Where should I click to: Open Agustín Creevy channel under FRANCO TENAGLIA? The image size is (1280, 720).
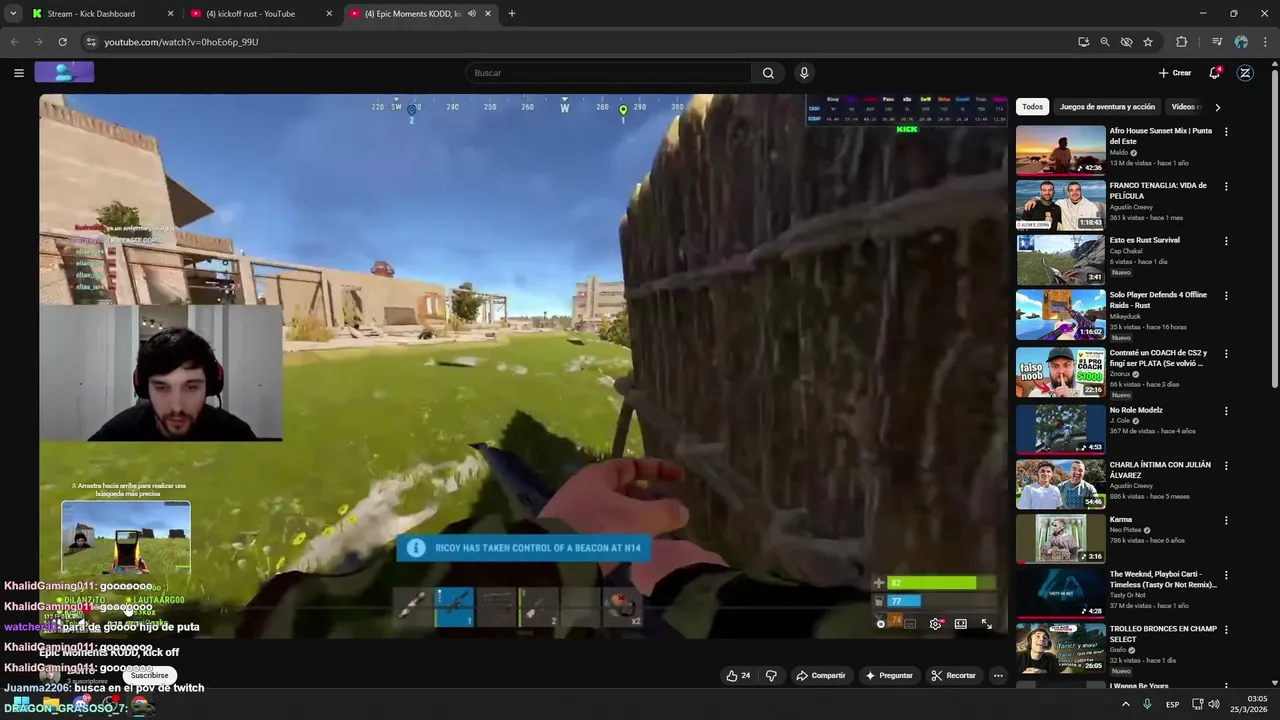(1132, 207)
